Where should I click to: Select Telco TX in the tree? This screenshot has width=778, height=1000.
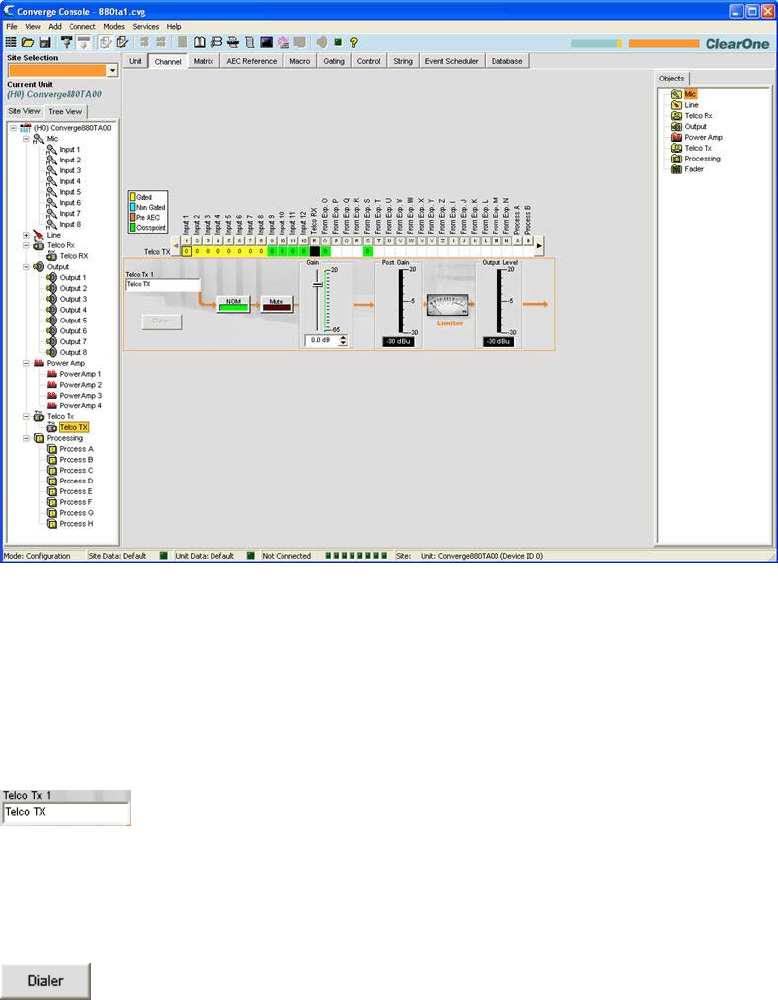[x=74, y=427]
